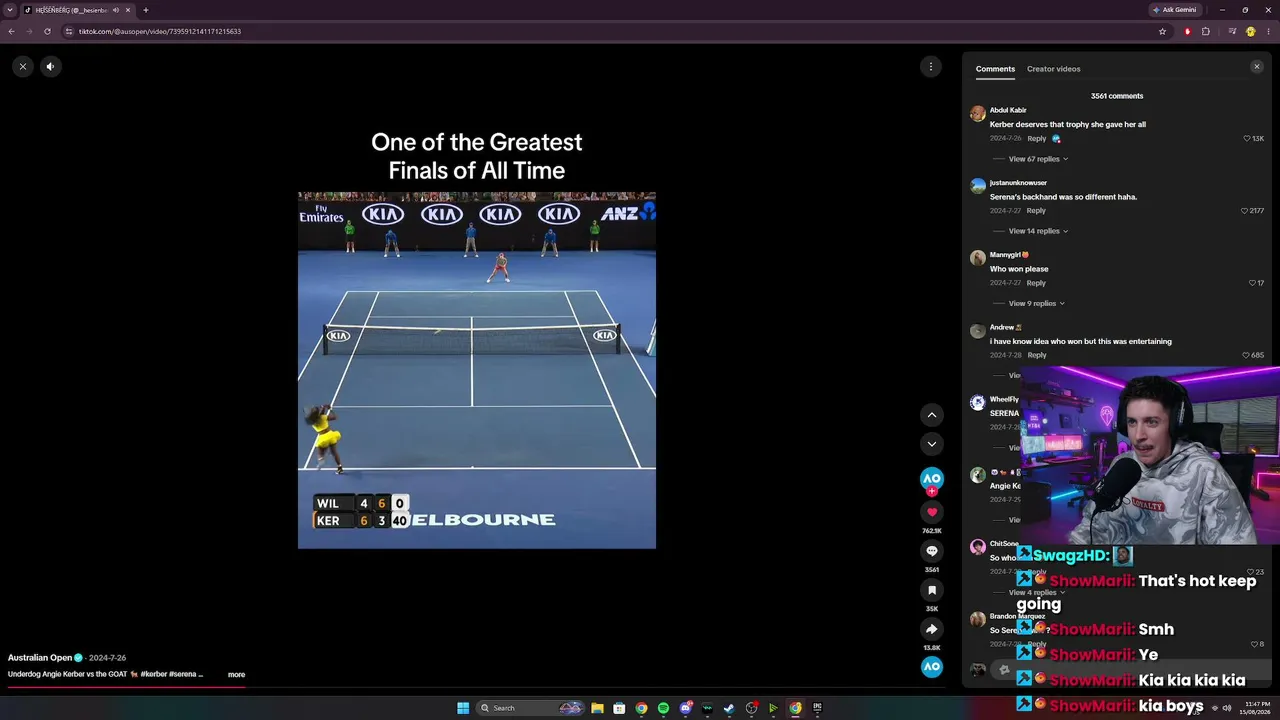Follow Australian Open via the red plus badge
The height and width of the screenshot is (720, 1280).
(x=932, y=491)
